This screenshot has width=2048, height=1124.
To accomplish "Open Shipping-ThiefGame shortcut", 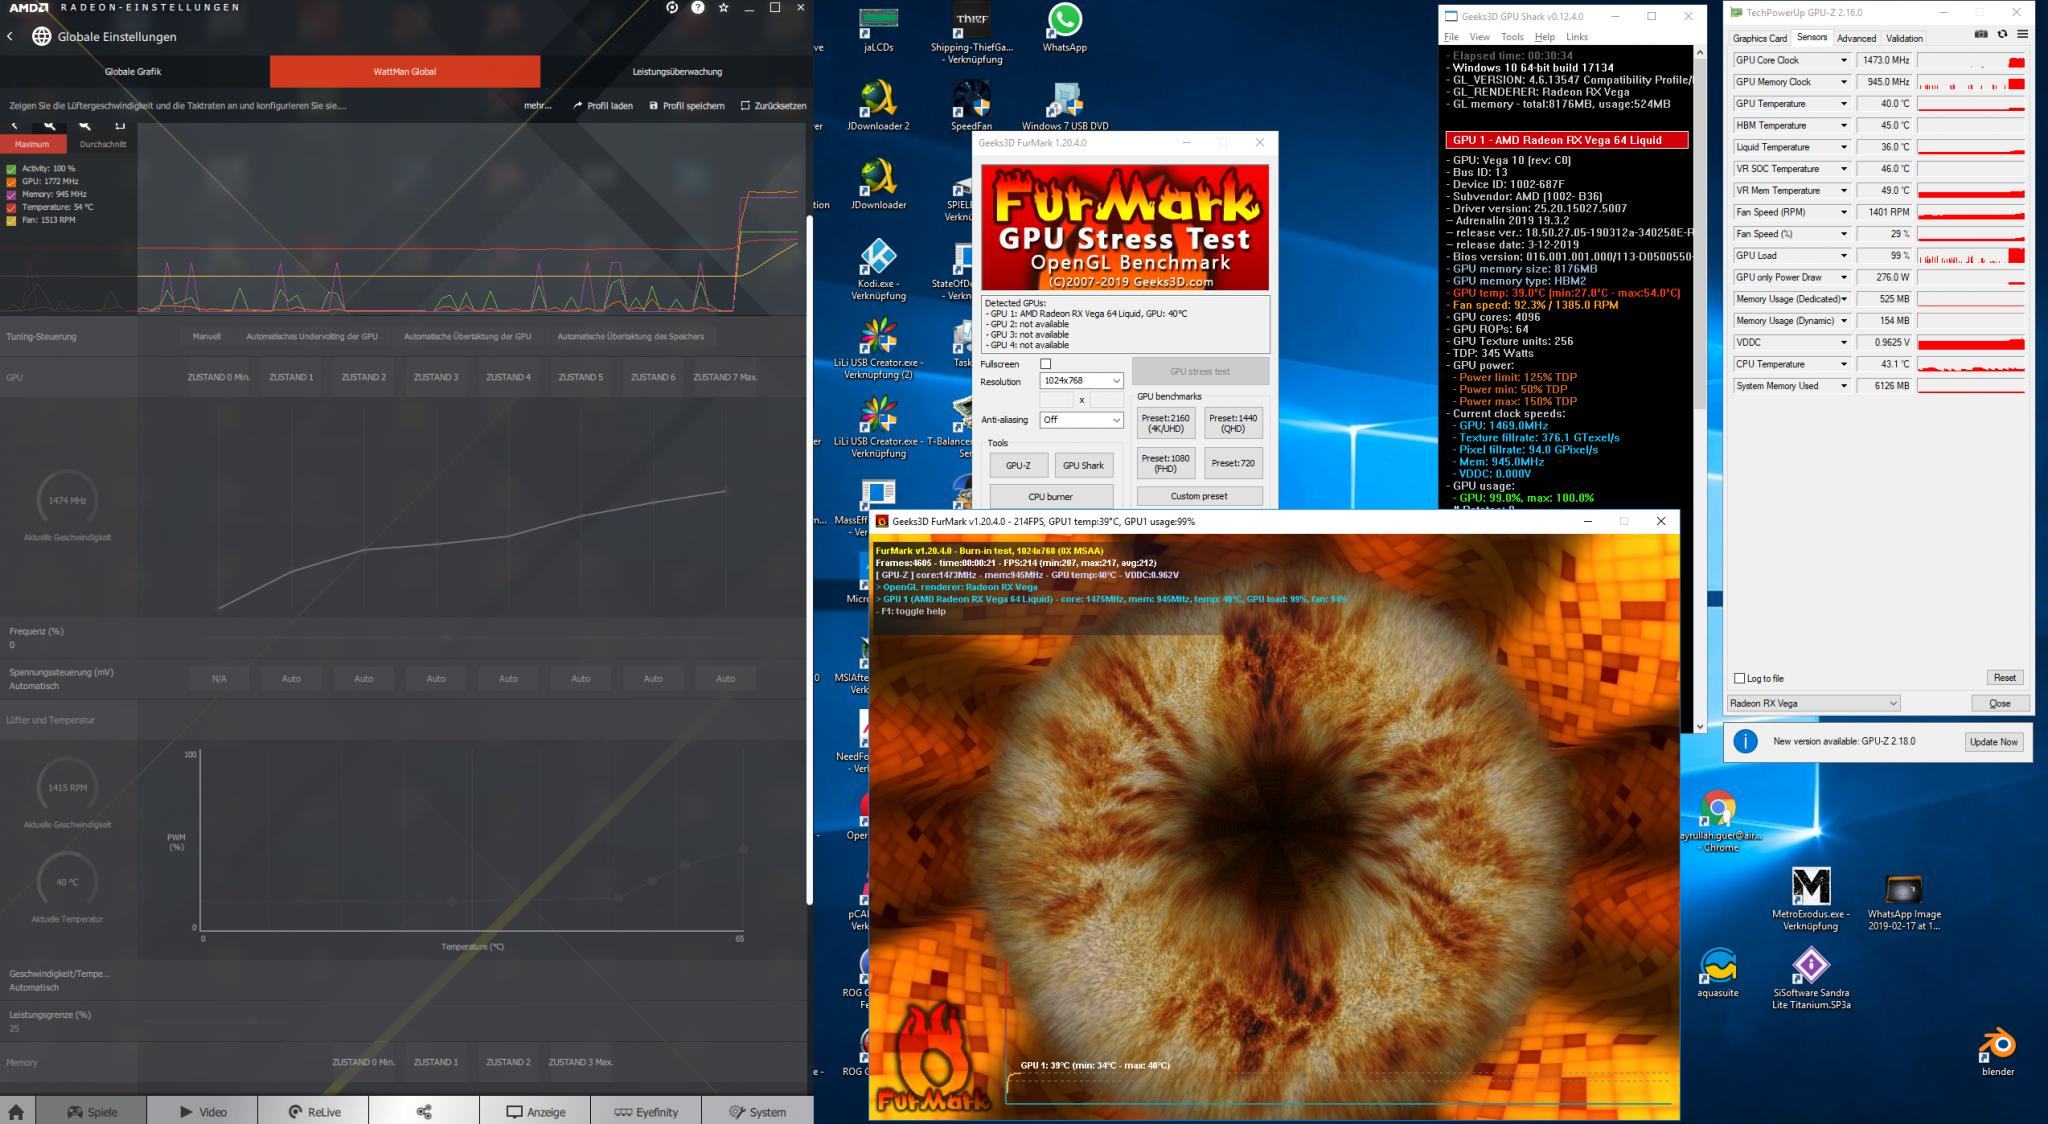I will (x=971, y=33).
